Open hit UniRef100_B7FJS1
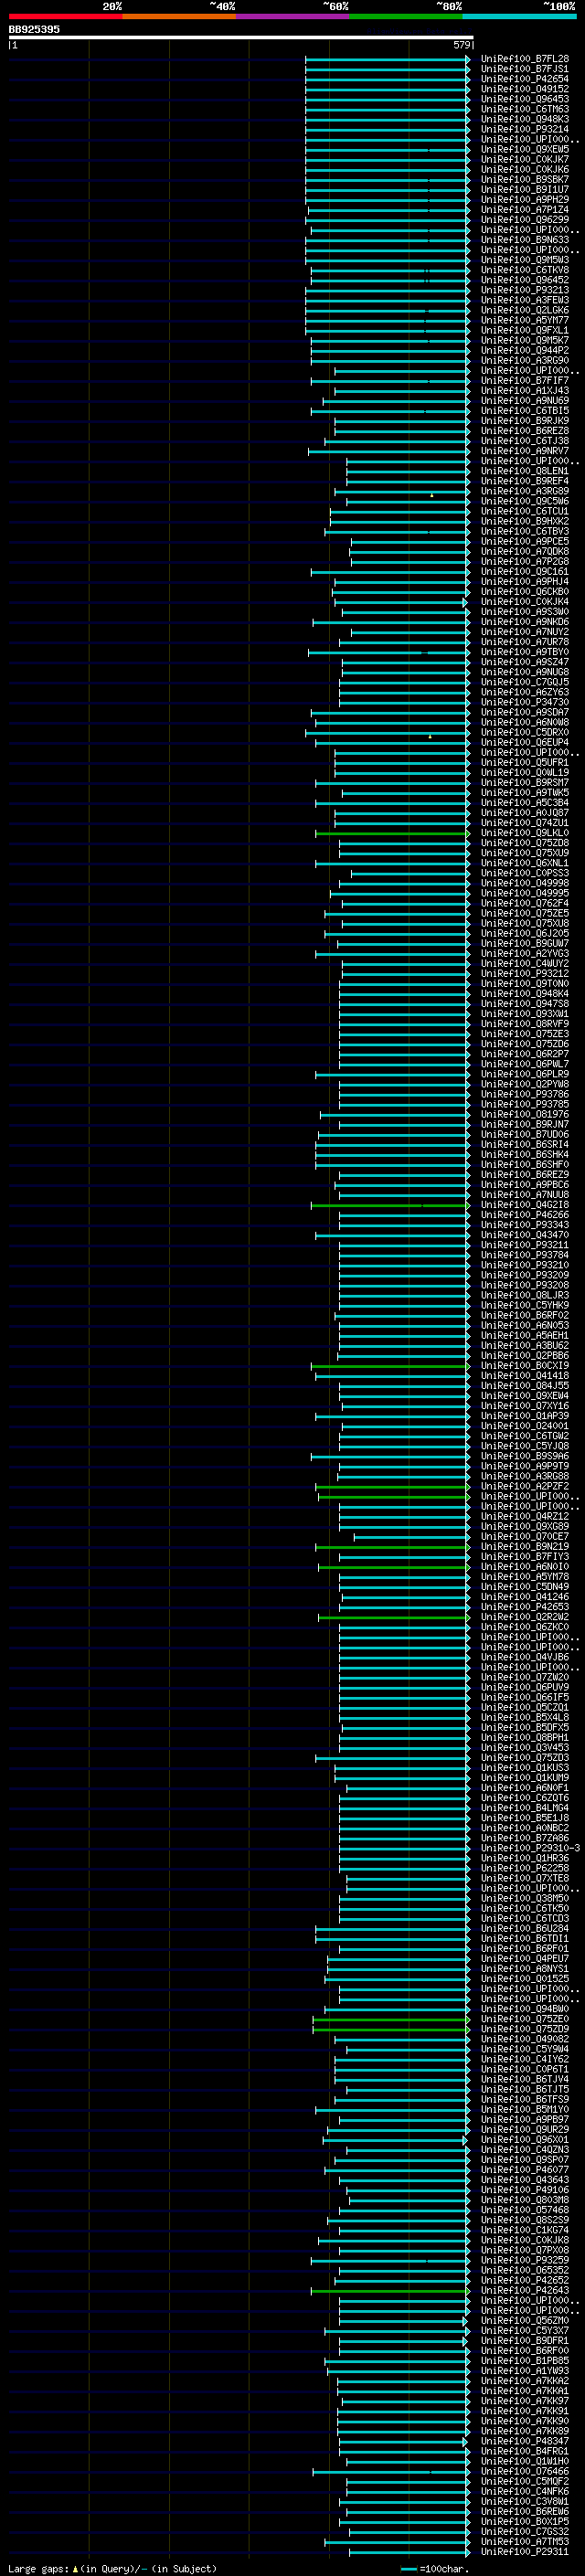The width and height of the screenshot is (585, 2576). point(524,69)
